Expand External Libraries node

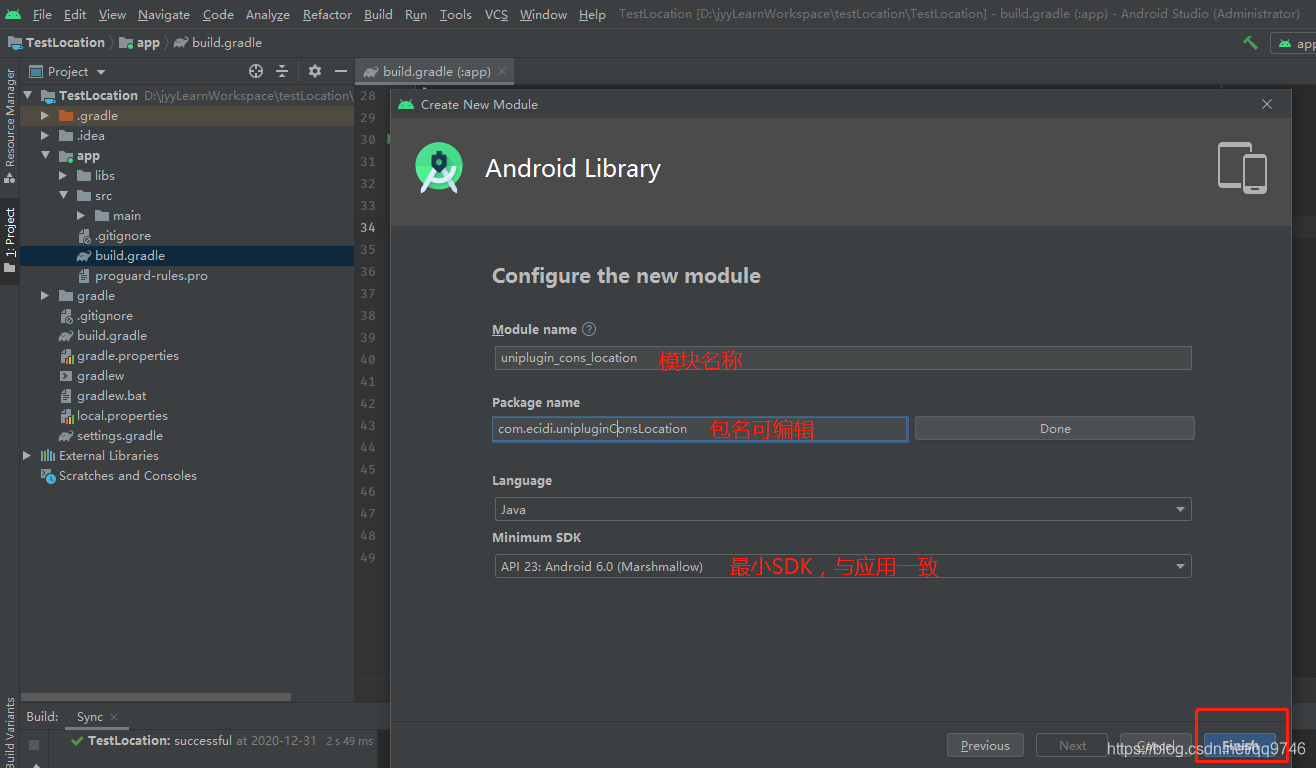click(27, 456)
